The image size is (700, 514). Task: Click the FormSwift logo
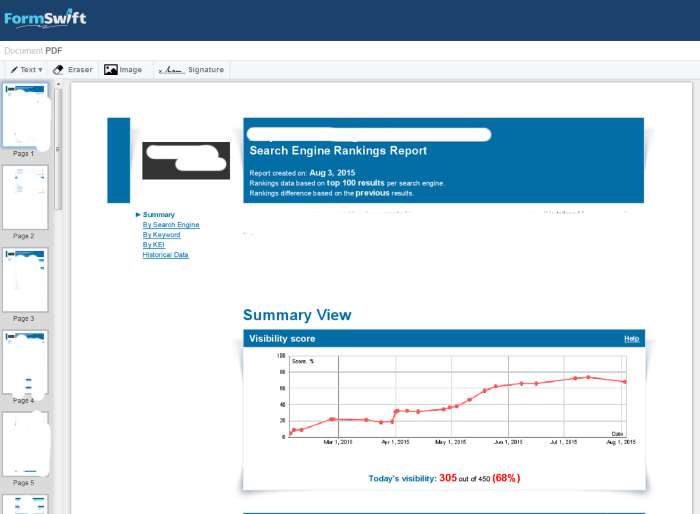point(45,19)
